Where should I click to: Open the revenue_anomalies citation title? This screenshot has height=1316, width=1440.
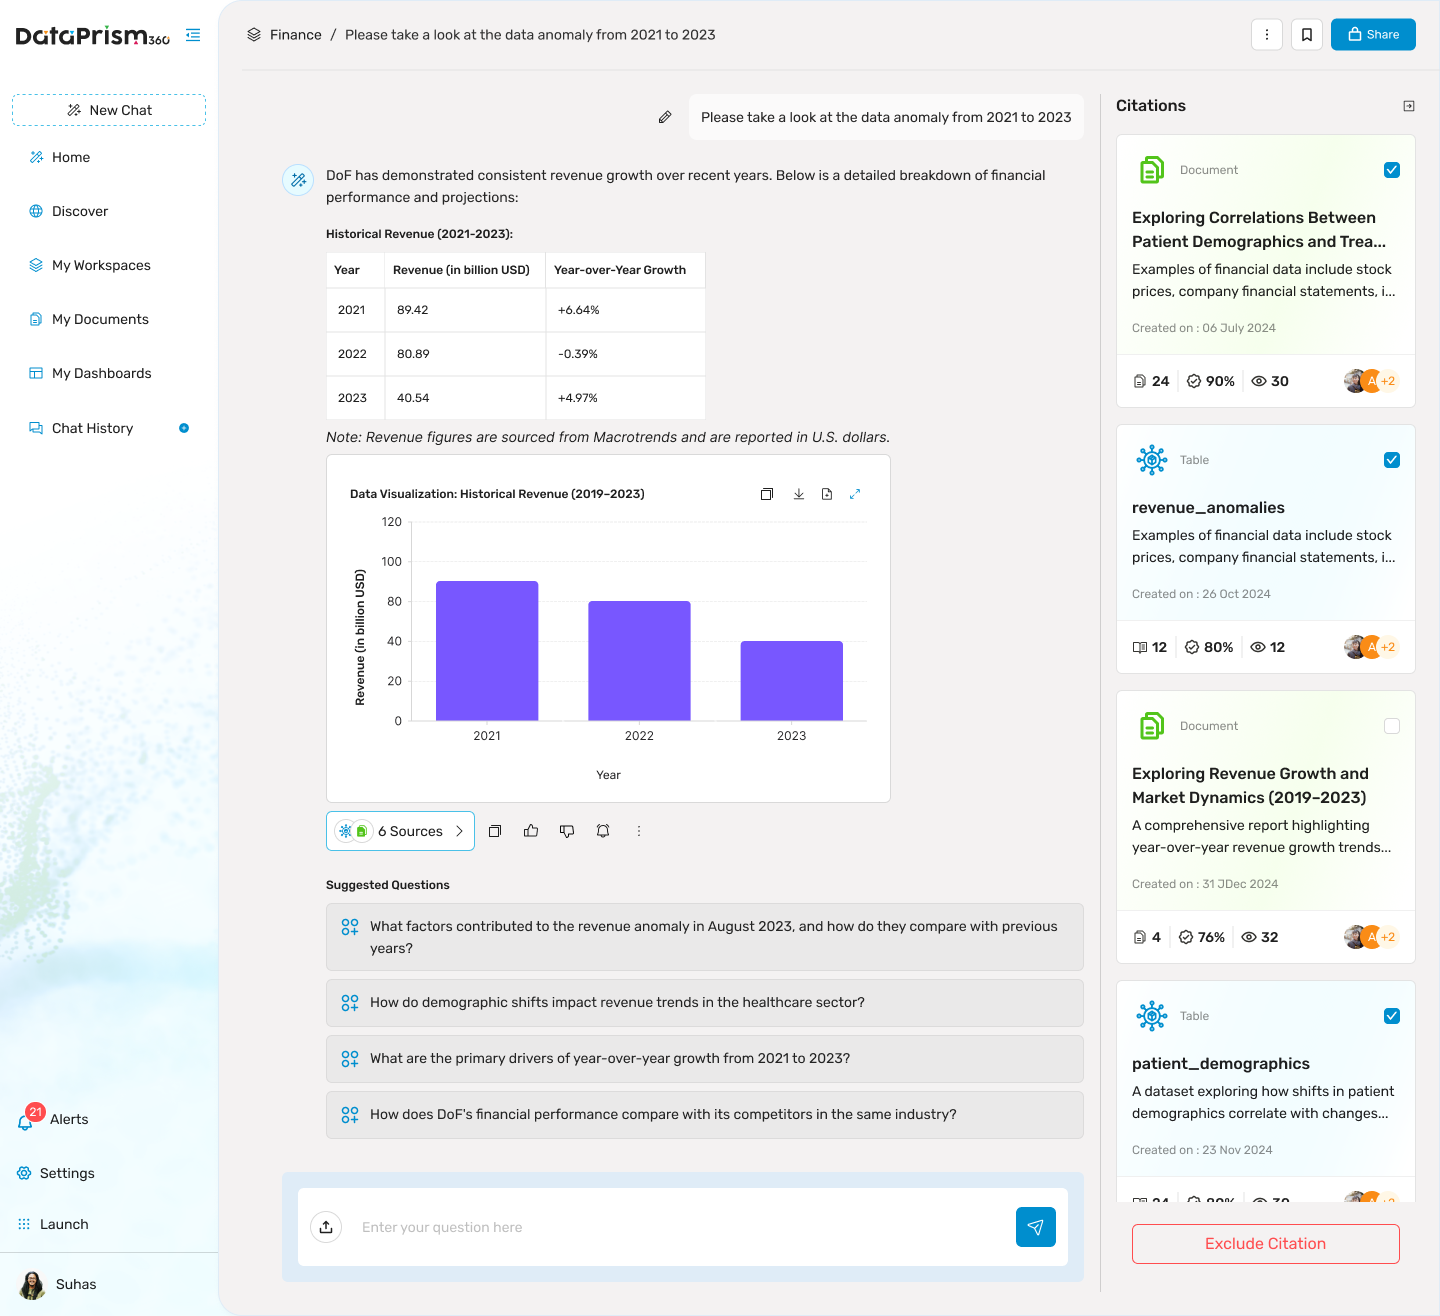(x=1208, y=508)
